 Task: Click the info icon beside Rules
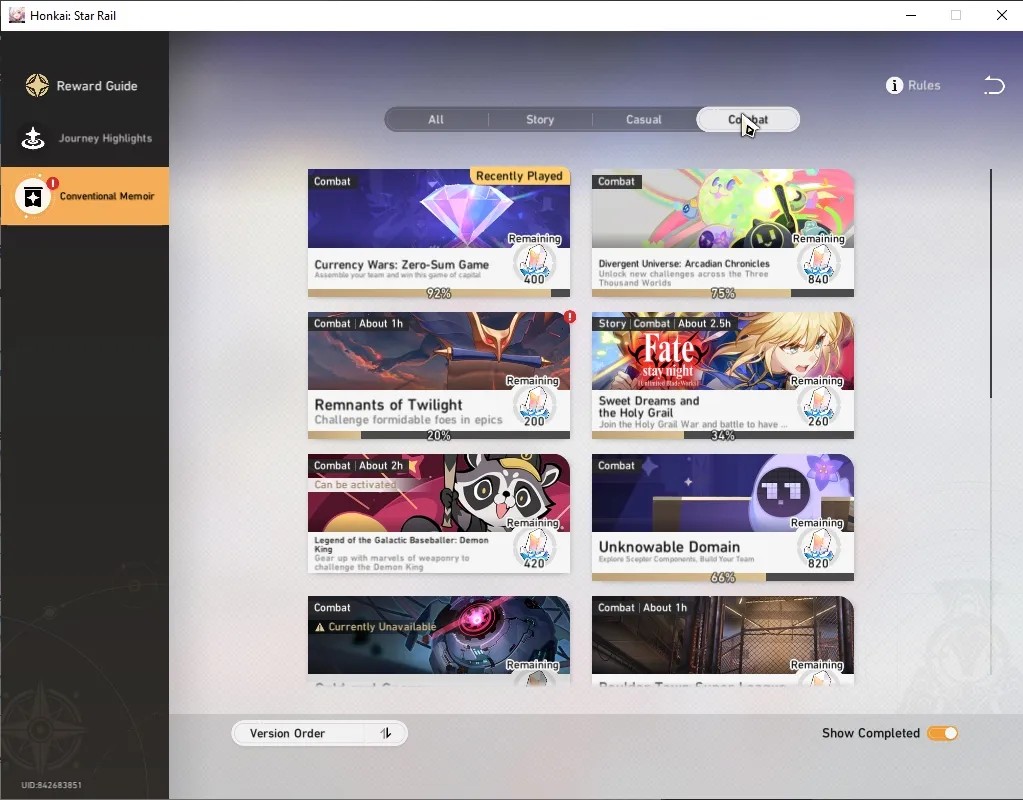(x=894, y=85)
